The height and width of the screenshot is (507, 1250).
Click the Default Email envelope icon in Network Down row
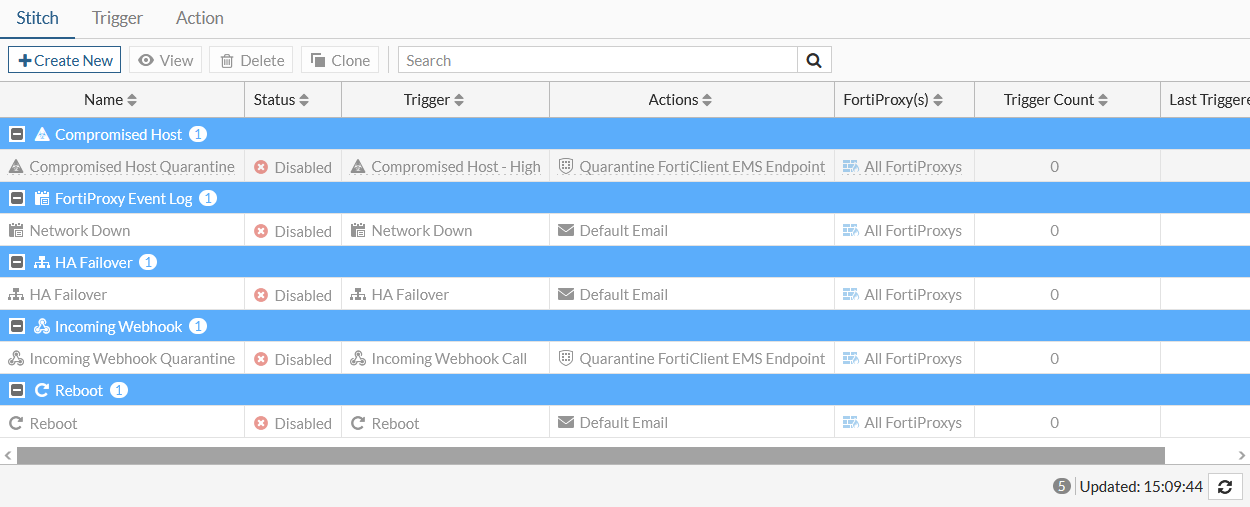(x=566, y=231)
